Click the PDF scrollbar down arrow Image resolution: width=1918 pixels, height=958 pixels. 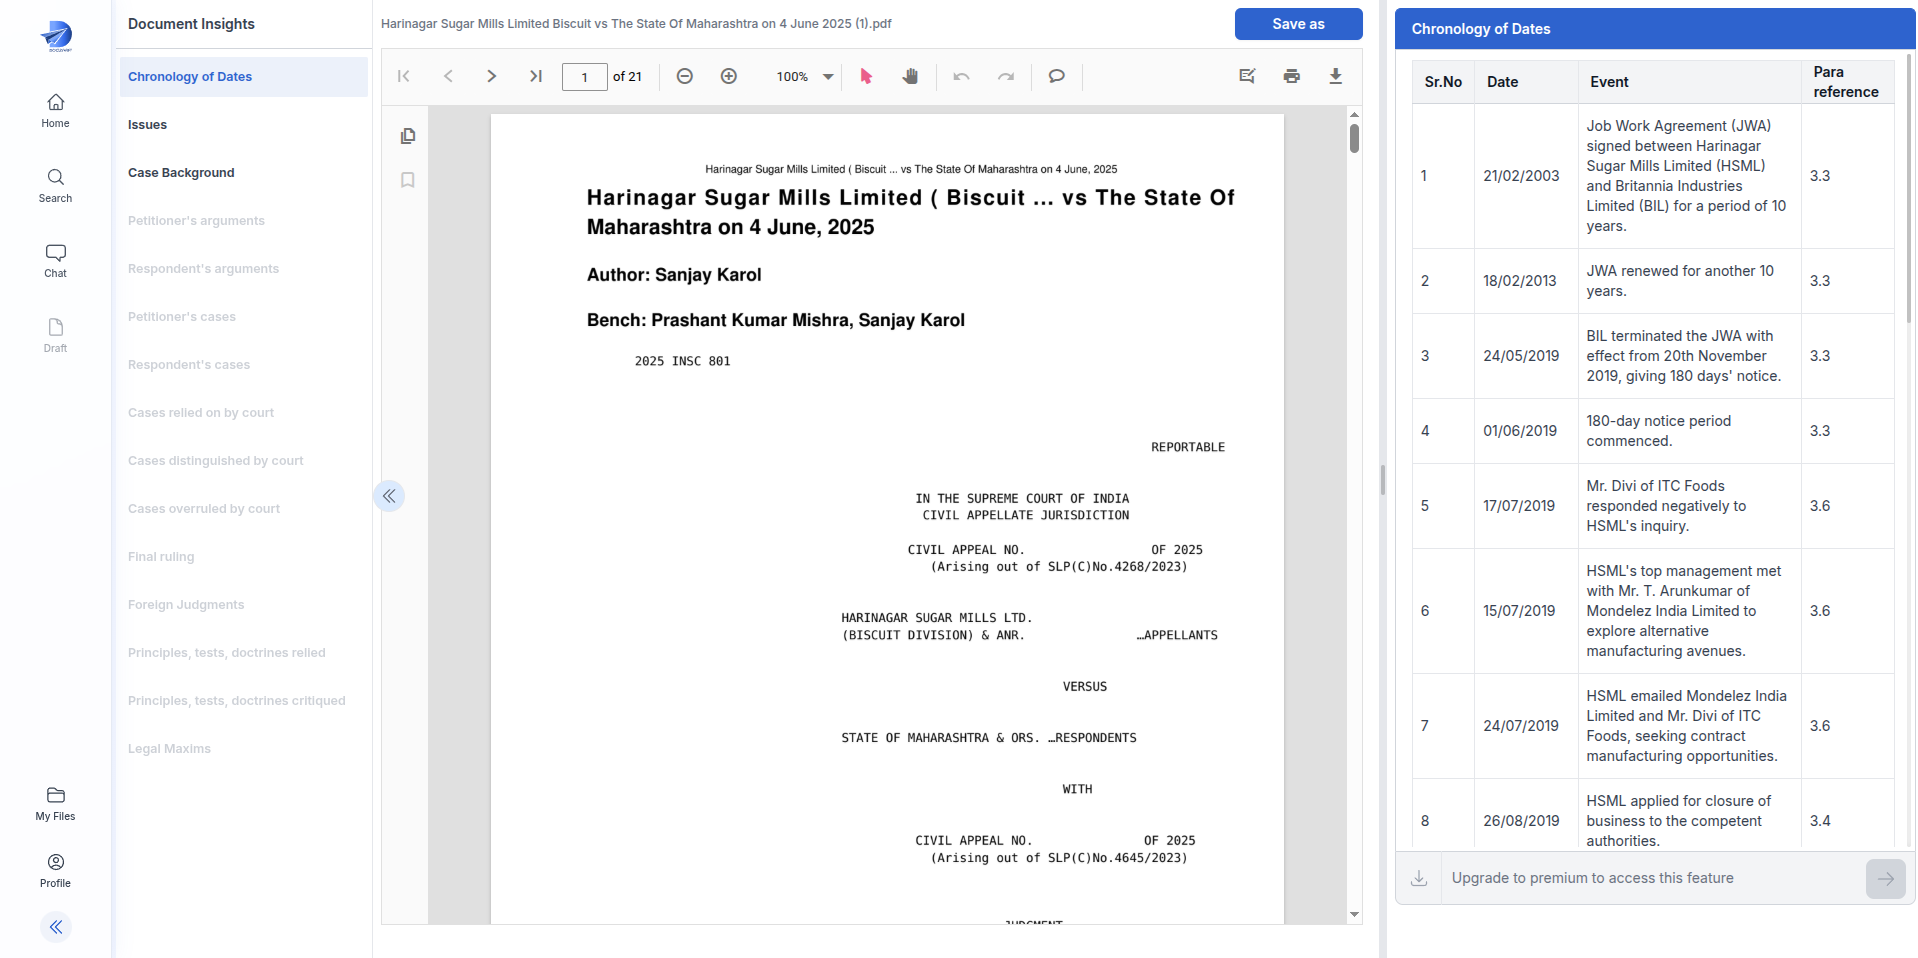click(x=1354, y=915)
